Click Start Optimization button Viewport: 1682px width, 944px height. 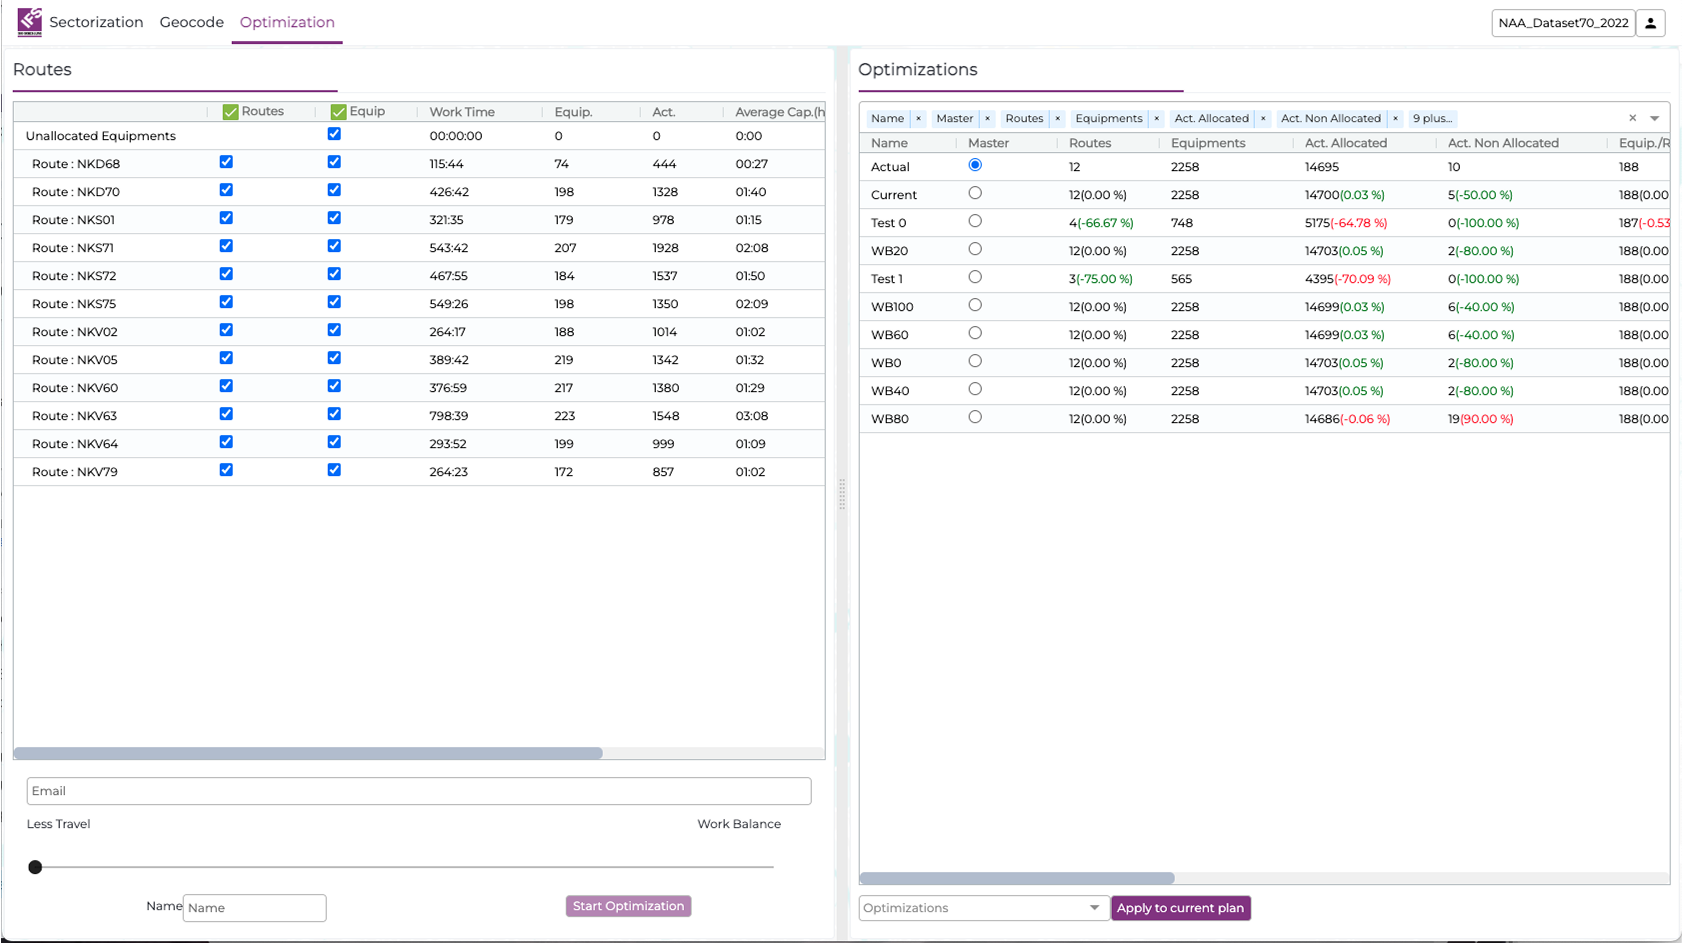pos(628,906)
